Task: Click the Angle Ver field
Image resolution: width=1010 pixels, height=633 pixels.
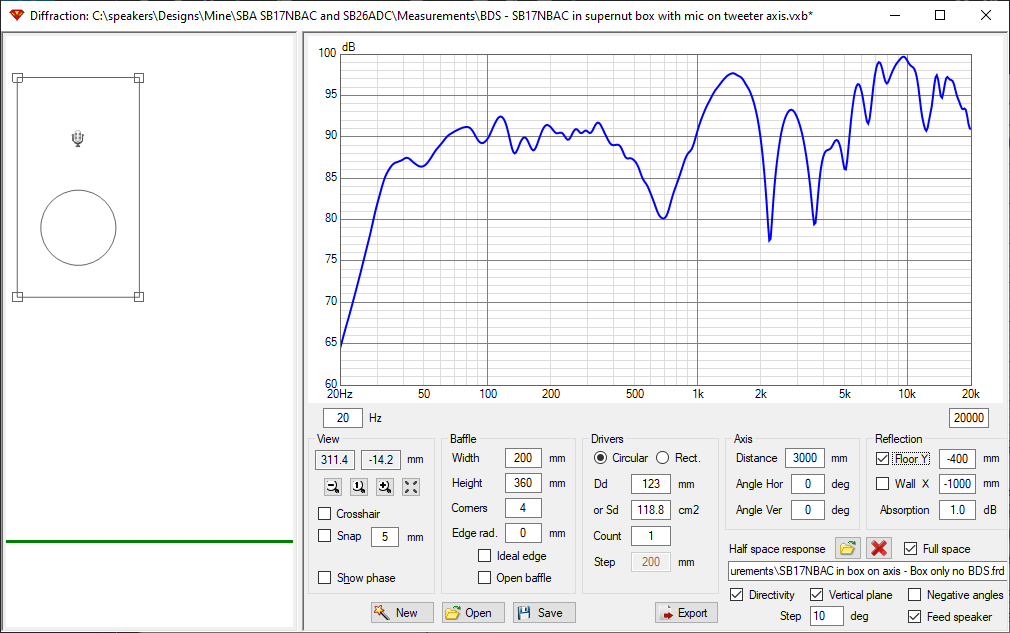Action: coord(808,510)
